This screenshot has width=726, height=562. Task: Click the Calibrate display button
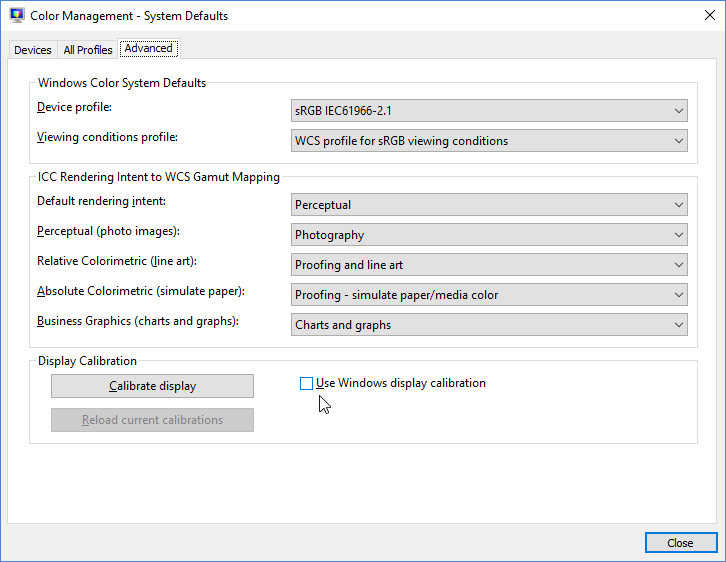click(152, 386)
